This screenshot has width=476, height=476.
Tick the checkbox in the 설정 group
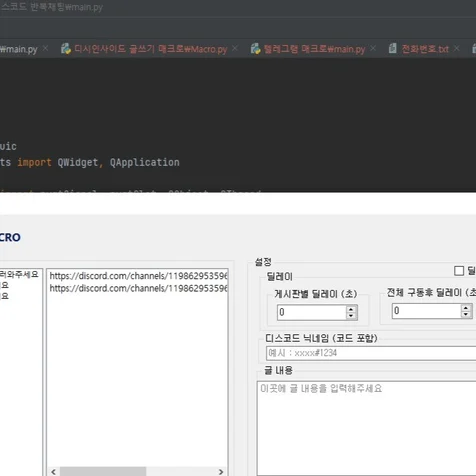pos(459,271)
